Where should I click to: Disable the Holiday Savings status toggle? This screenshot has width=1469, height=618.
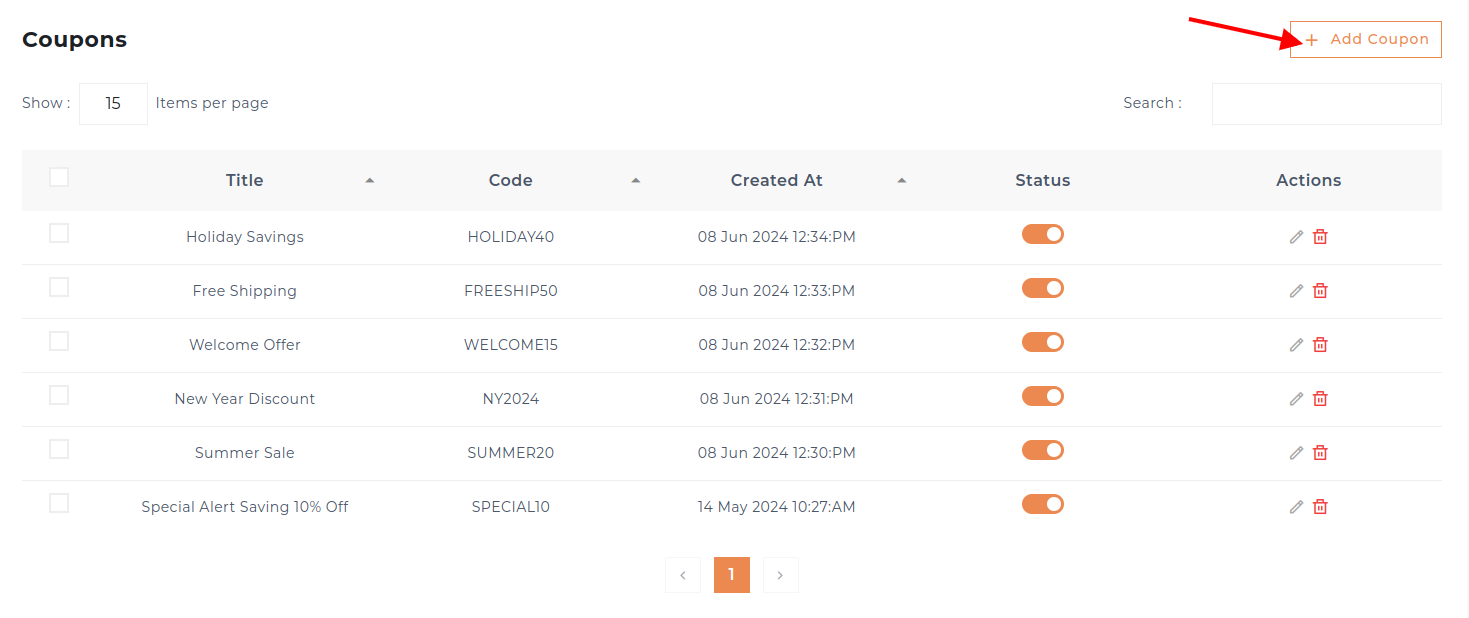(1042, 234)
